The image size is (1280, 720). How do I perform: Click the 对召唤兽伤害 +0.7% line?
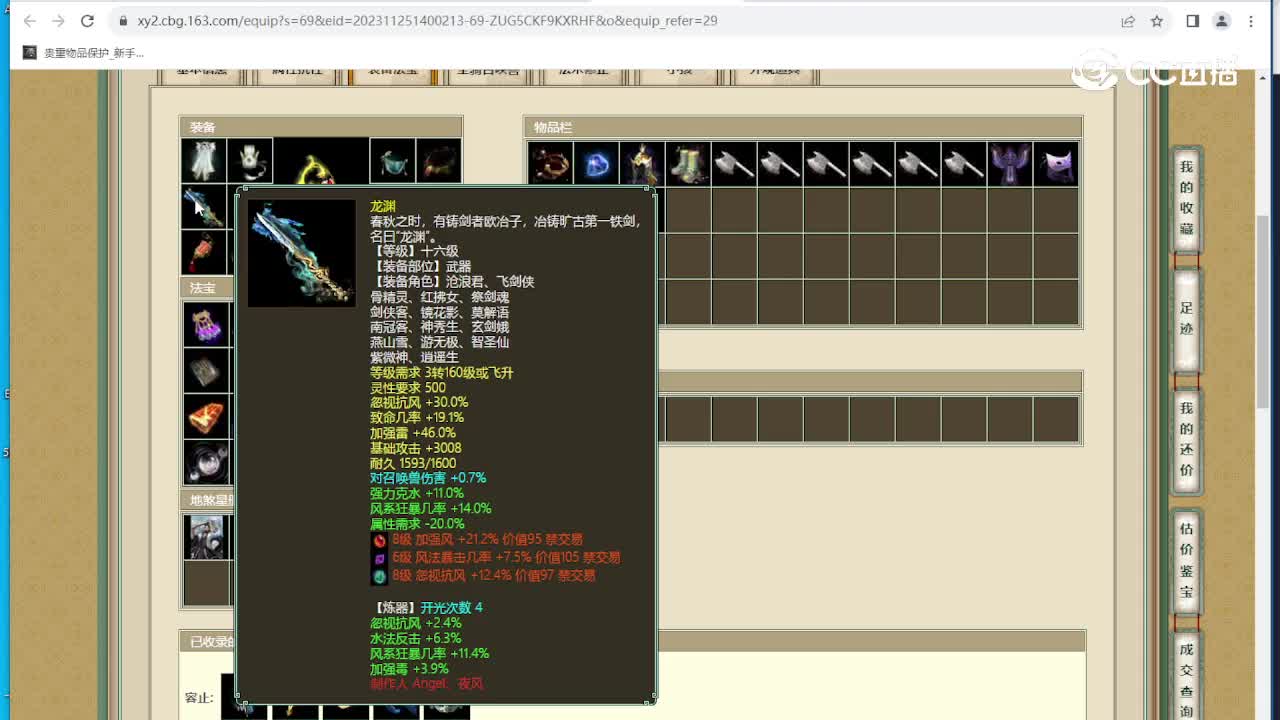click(x=428, y=478)
